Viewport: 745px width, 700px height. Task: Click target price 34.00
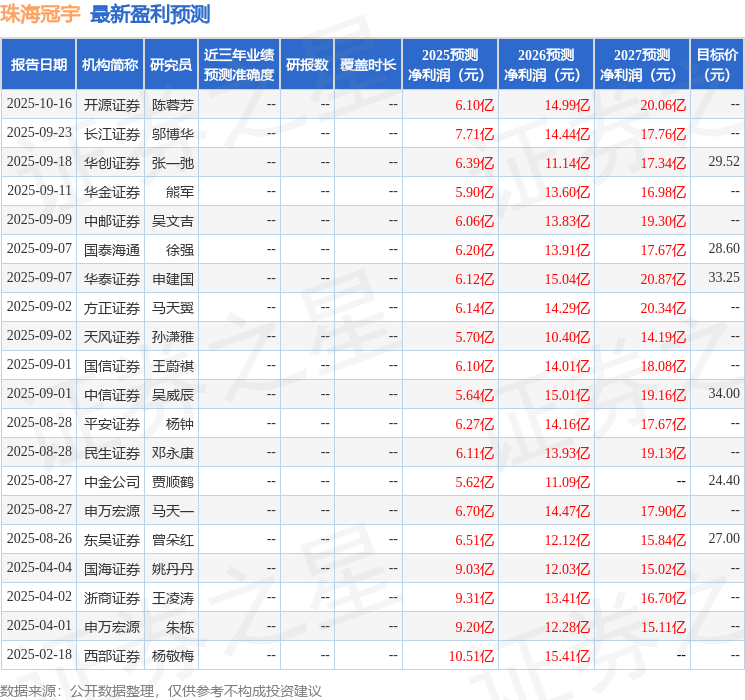[x=724, y=393]
